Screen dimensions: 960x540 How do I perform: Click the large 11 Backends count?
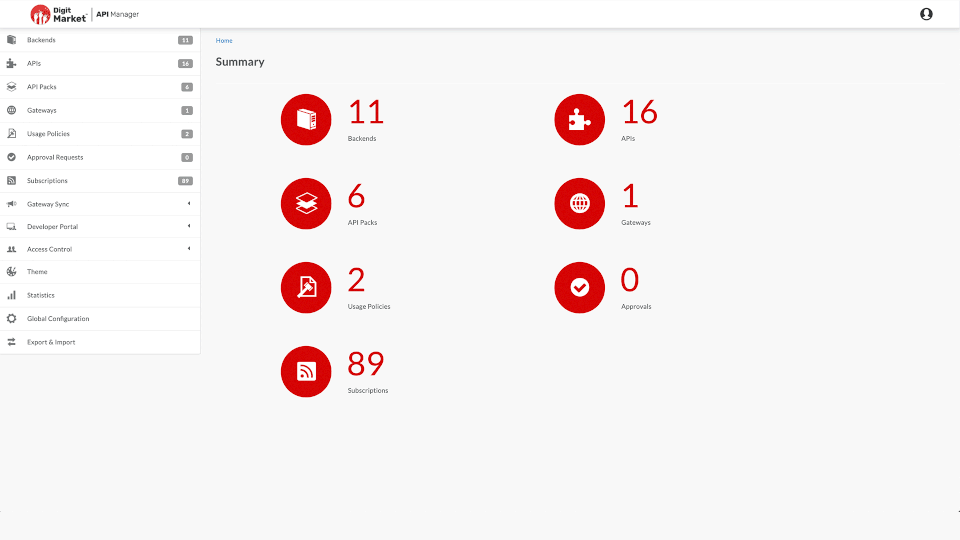tap(366, 112)
